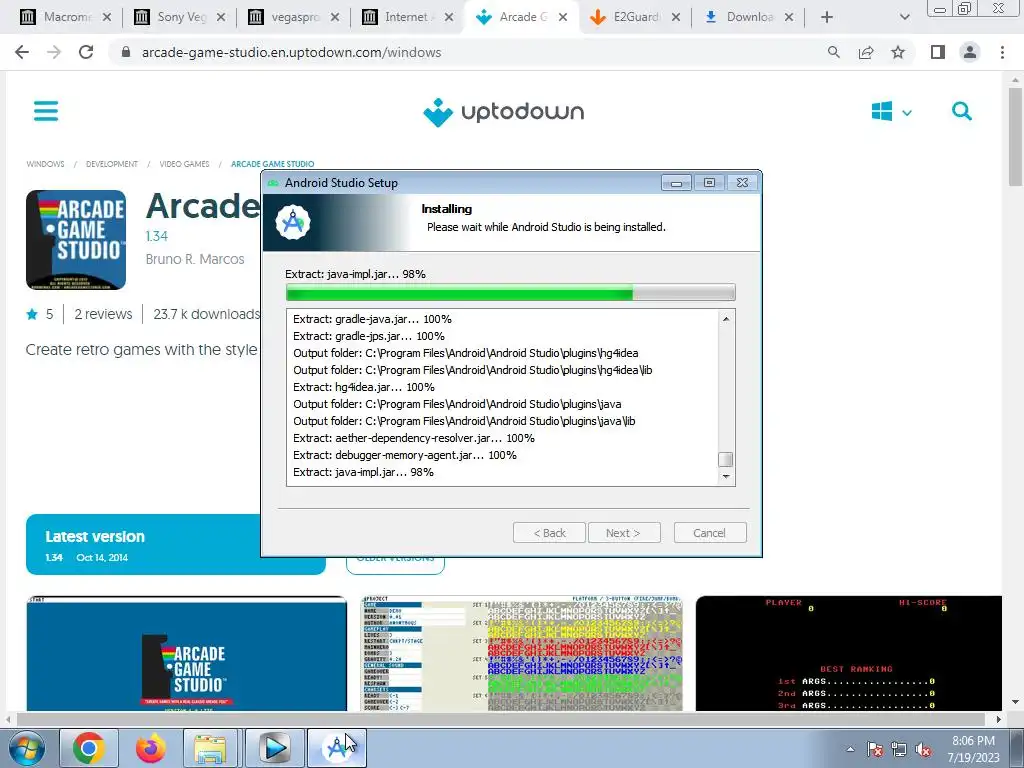Click the Next button in installer
This screenshot has width=1024, height=768.
pyautogui.click(x=624, y=533)
